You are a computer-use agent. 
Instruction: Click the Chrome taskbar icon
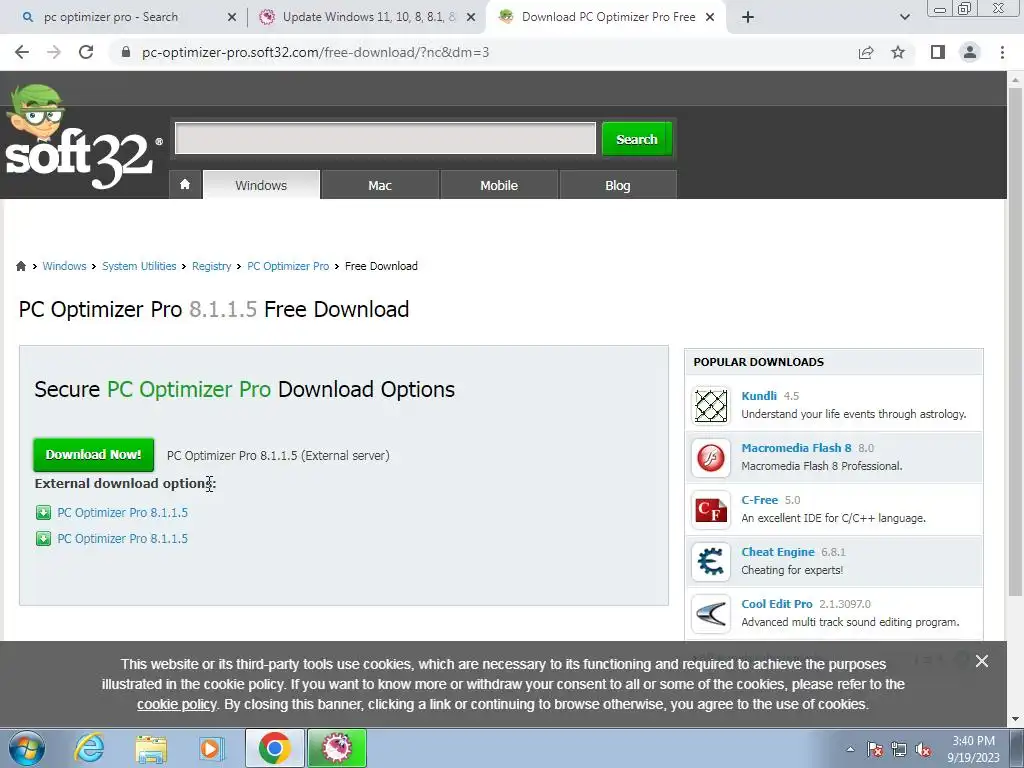click(275, 748)
